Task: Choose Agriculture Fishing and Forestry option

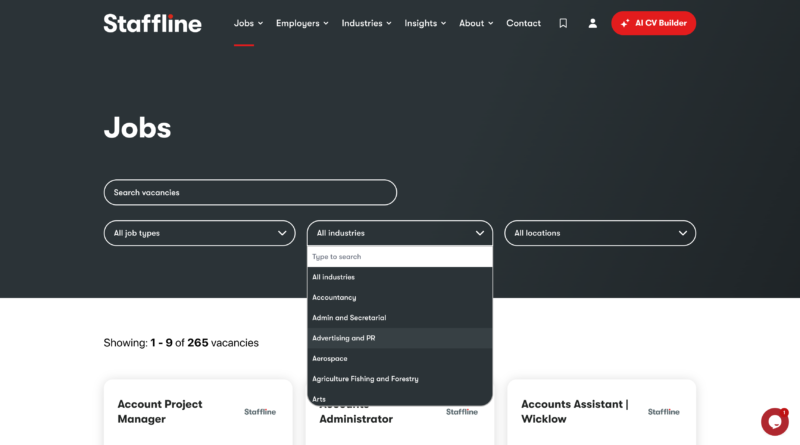Action: pos(399,379)
